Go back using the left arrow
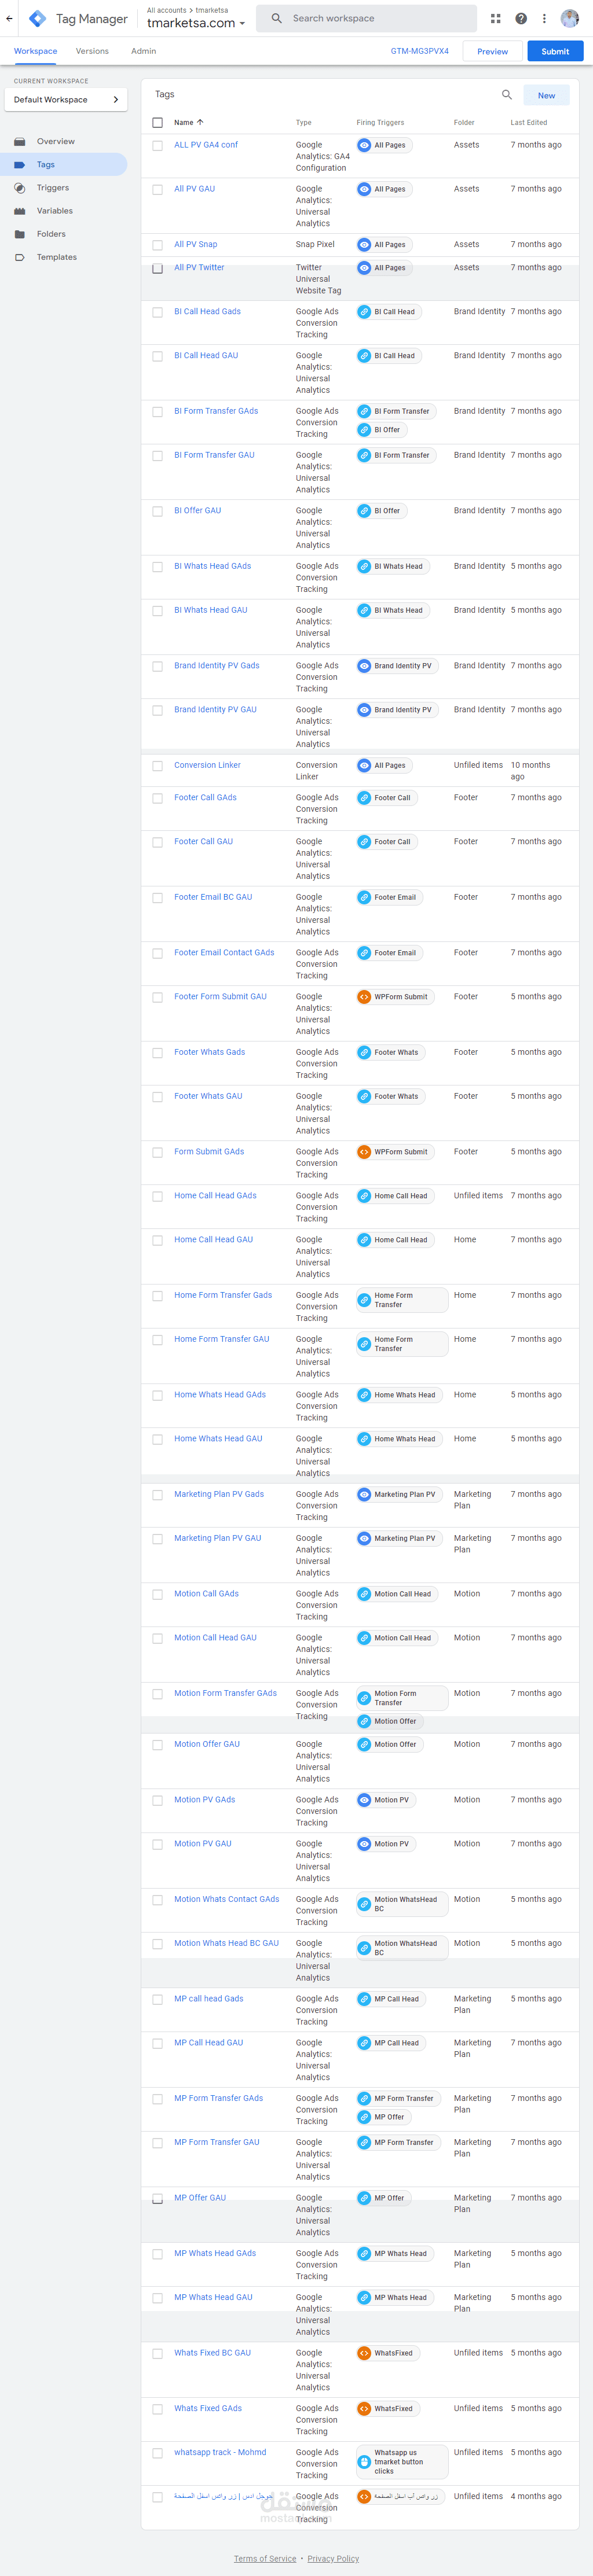Image resolution: width=593 pixels, height=2576 pixels. [x=10, y=18]
